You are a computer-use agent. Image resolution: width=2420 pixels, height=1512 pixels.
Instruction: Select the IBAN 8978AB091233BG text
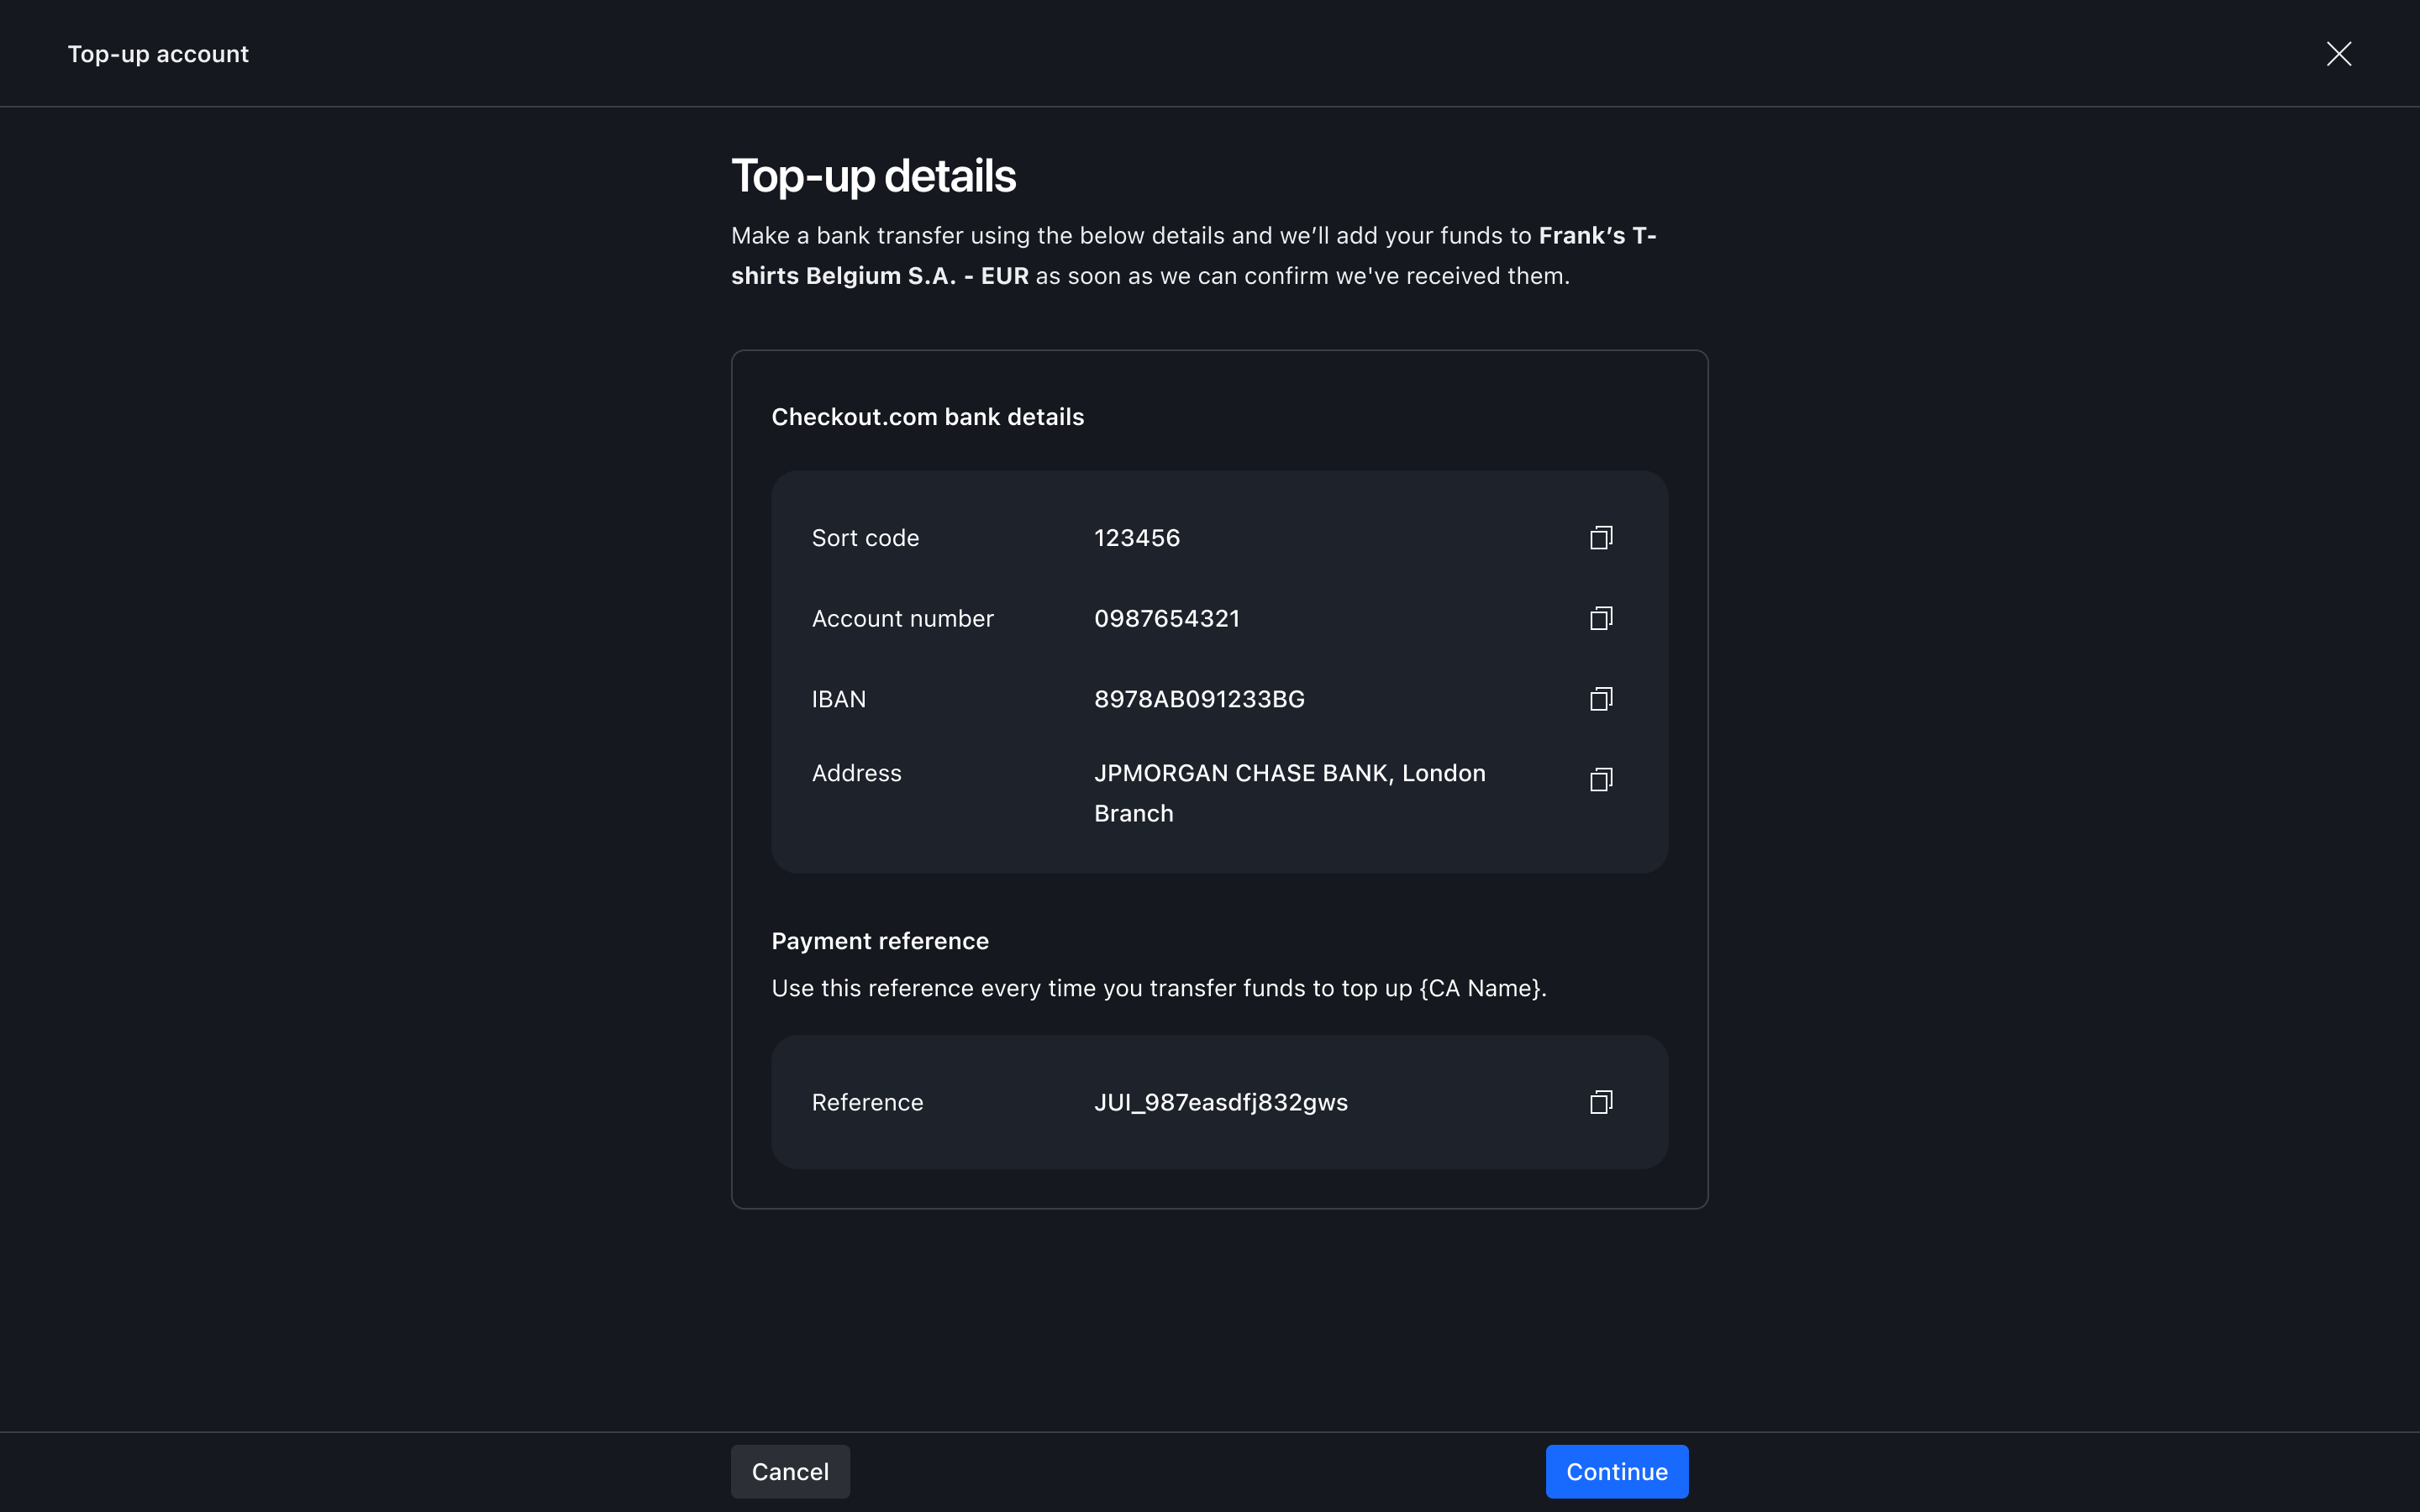pos(1199,699)
